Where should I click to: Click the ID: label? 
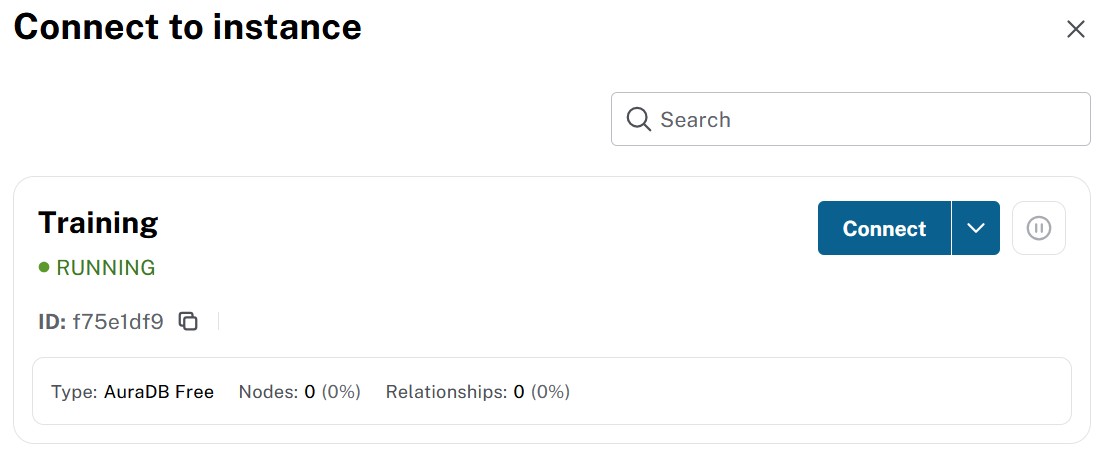point(52,322)
